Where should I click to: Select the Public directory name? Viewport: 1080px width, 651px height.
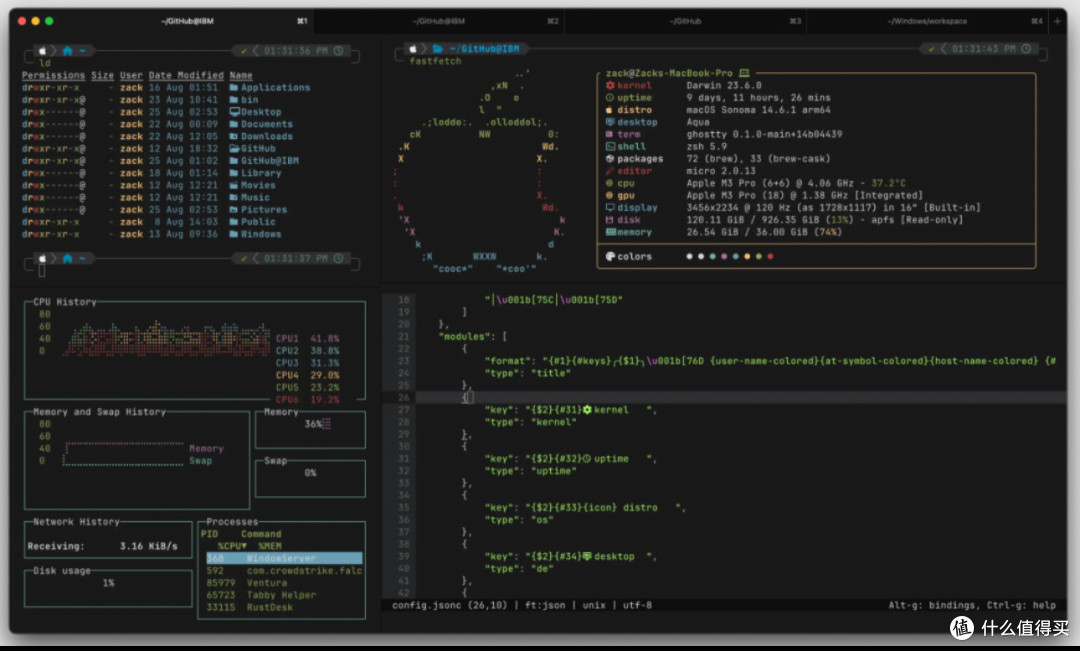(258, 222)
